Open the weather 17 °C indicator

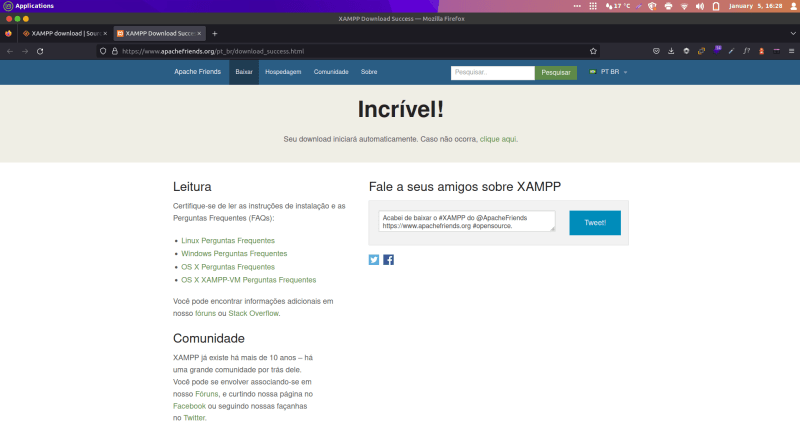coord(618,6)
